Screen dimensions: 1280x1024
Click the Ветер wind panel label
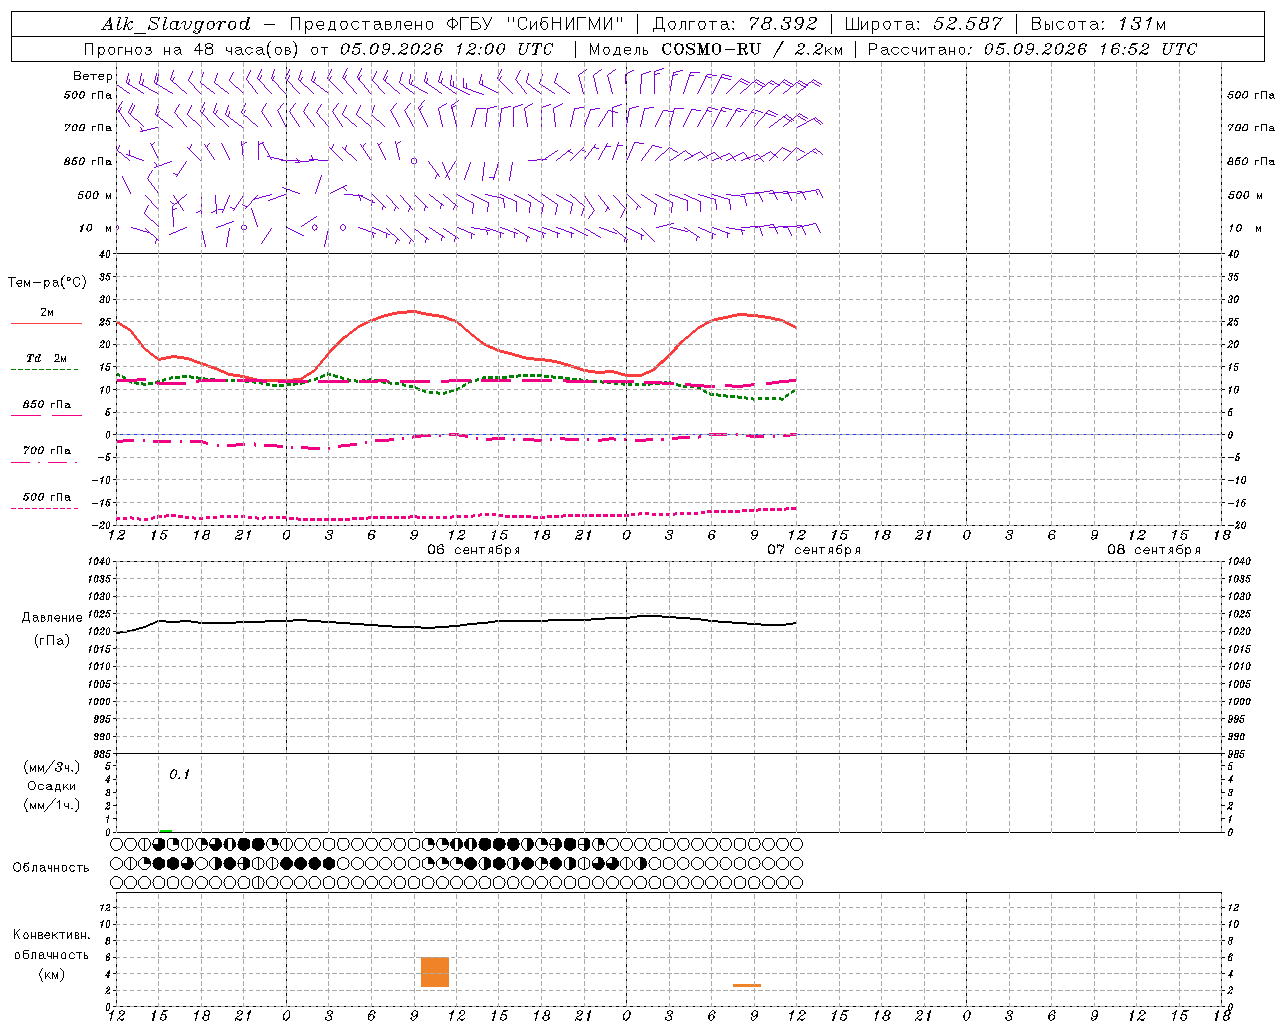[x=92, y=76]
